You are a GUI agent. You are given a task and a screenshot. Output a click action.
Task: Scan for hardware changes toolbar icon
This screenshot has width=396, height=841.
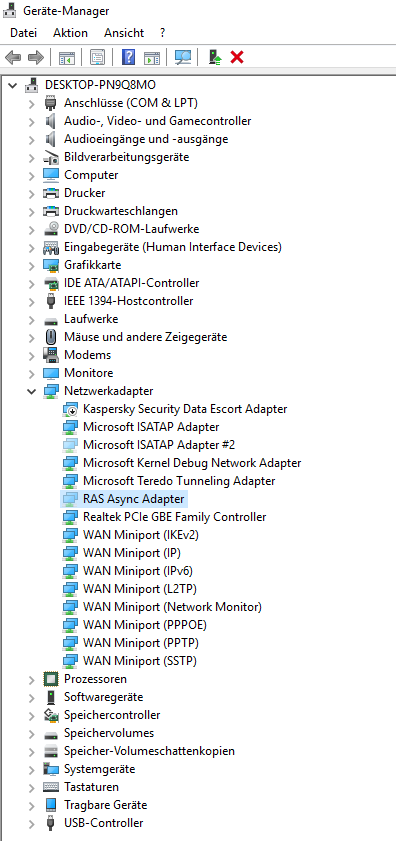point(183,57)
